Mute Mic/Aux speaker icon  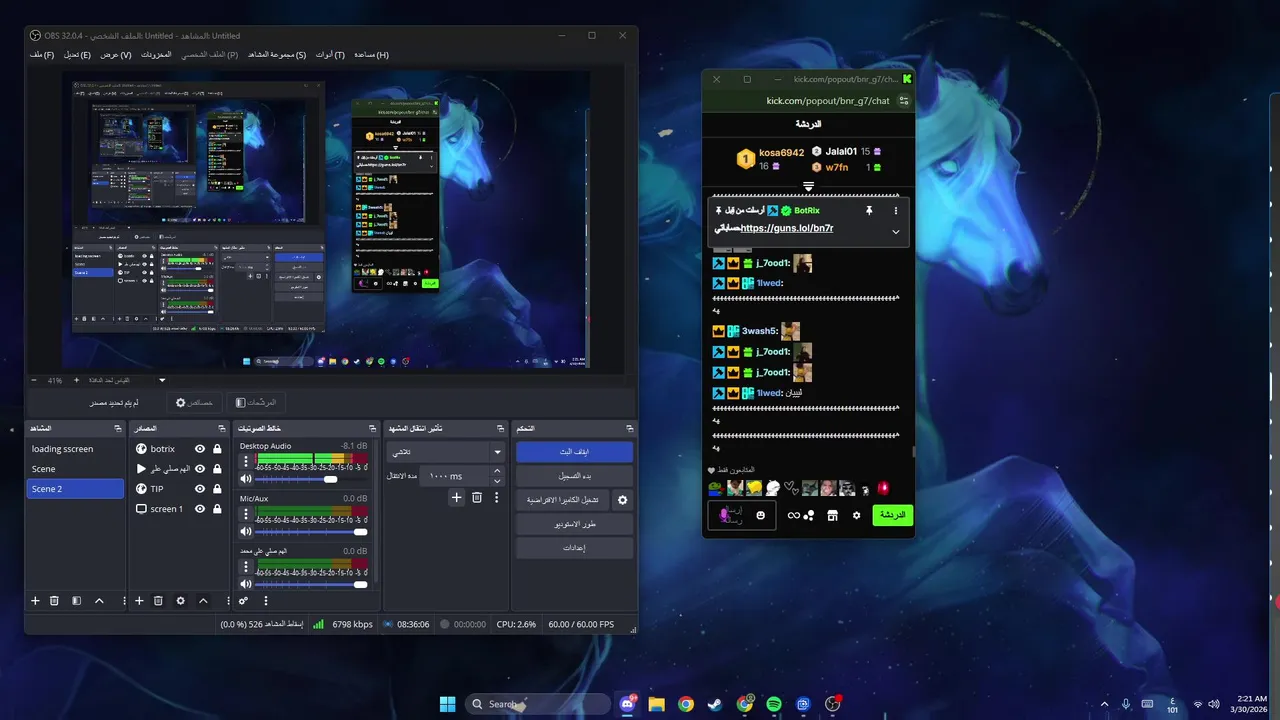pyautogui.click(x=246, y=531)
